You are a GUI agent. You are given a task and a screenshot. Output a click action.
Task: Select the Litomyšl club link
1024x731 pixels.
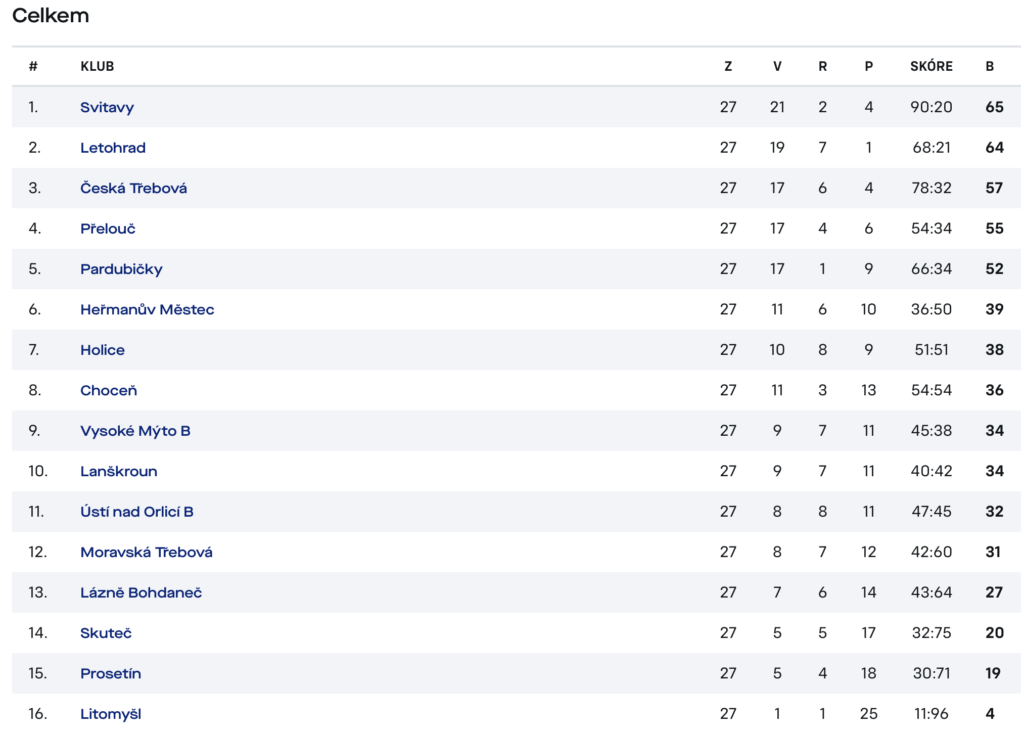(x=111, y=714)
